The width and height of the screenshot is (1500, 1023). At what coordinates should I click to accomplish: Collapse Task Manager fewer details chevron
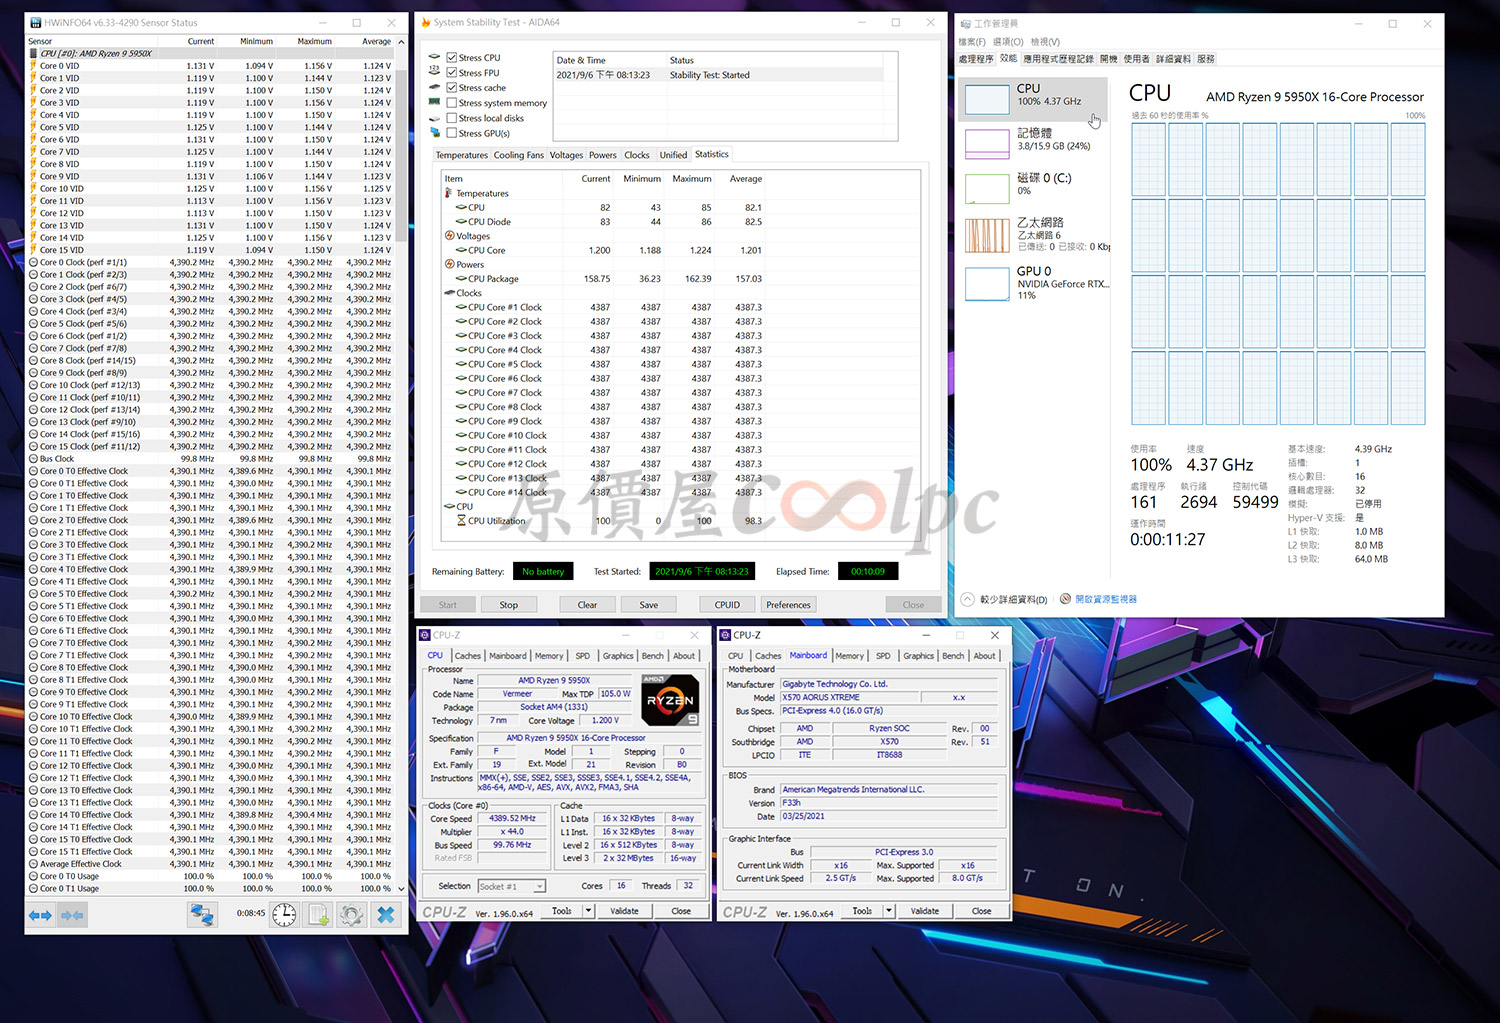coord(967,599)
